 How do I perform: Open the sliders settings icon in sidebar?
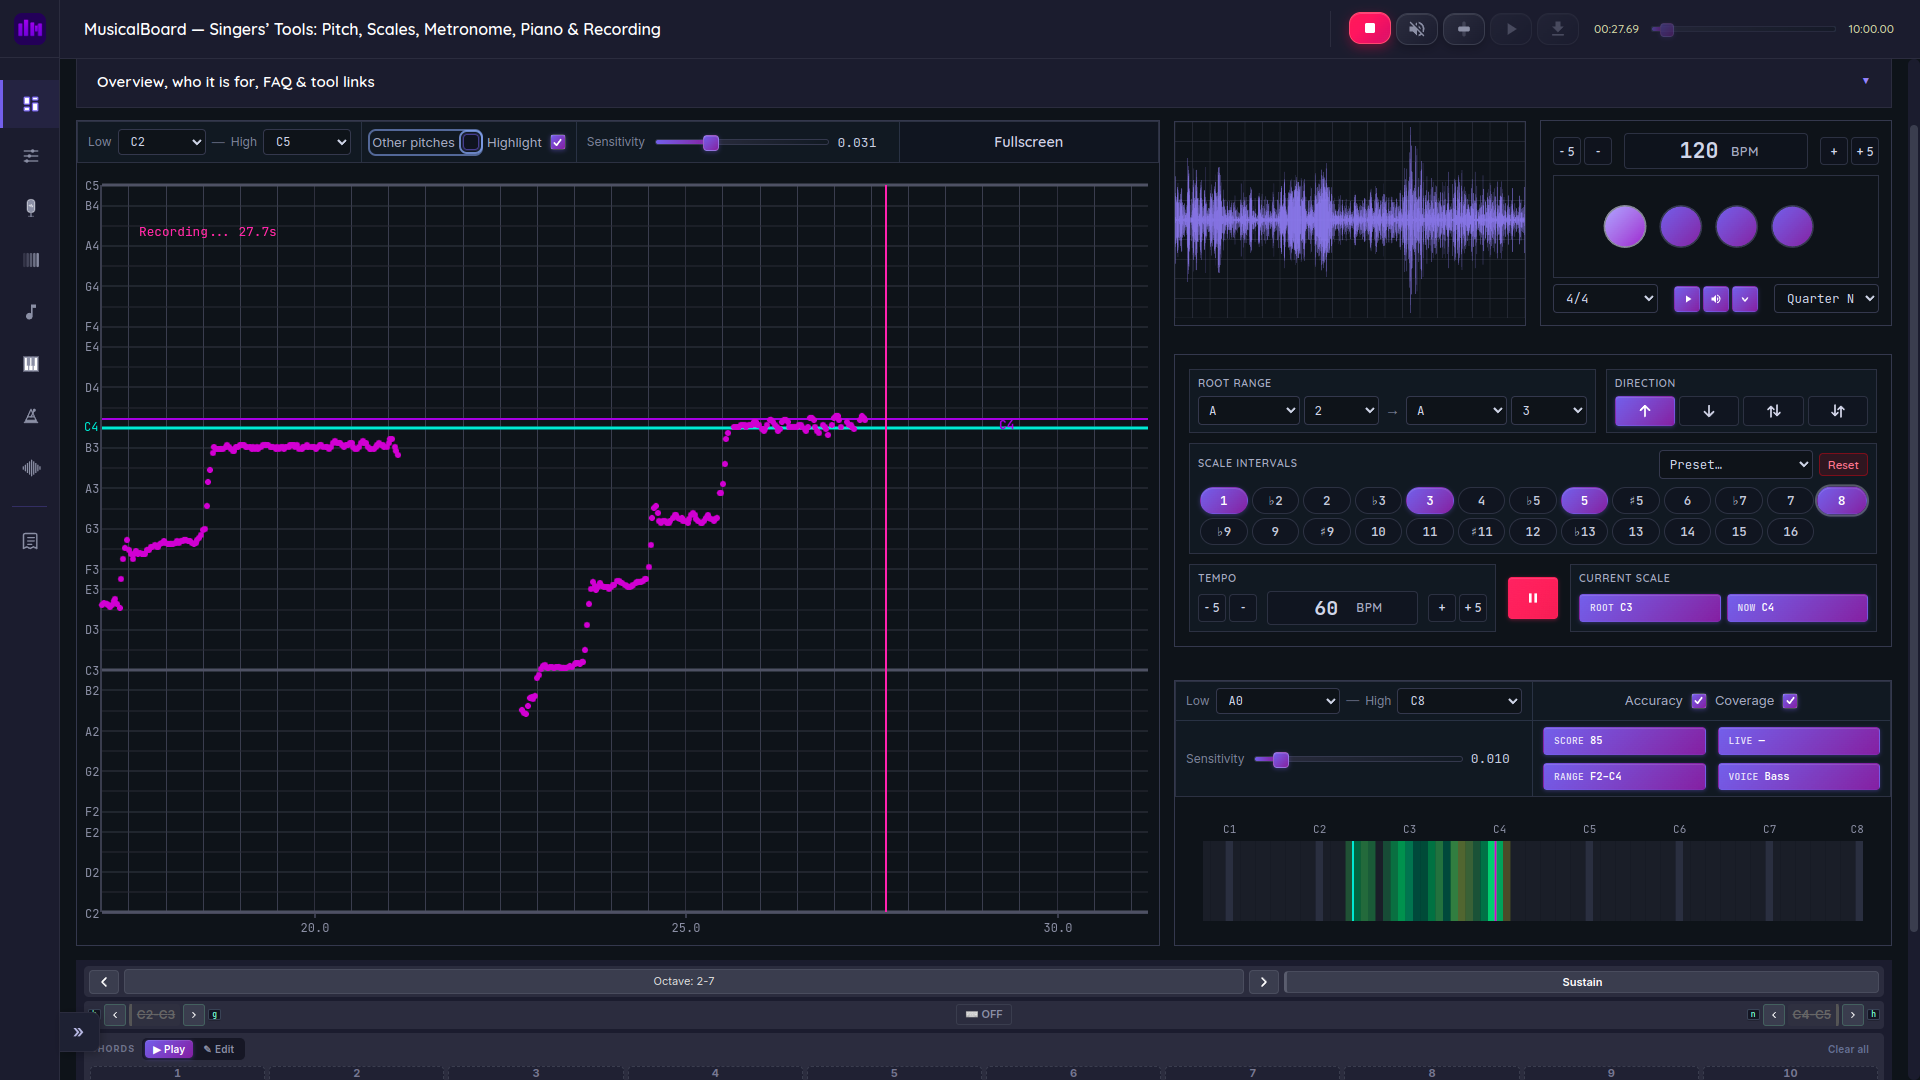point(31,155)
